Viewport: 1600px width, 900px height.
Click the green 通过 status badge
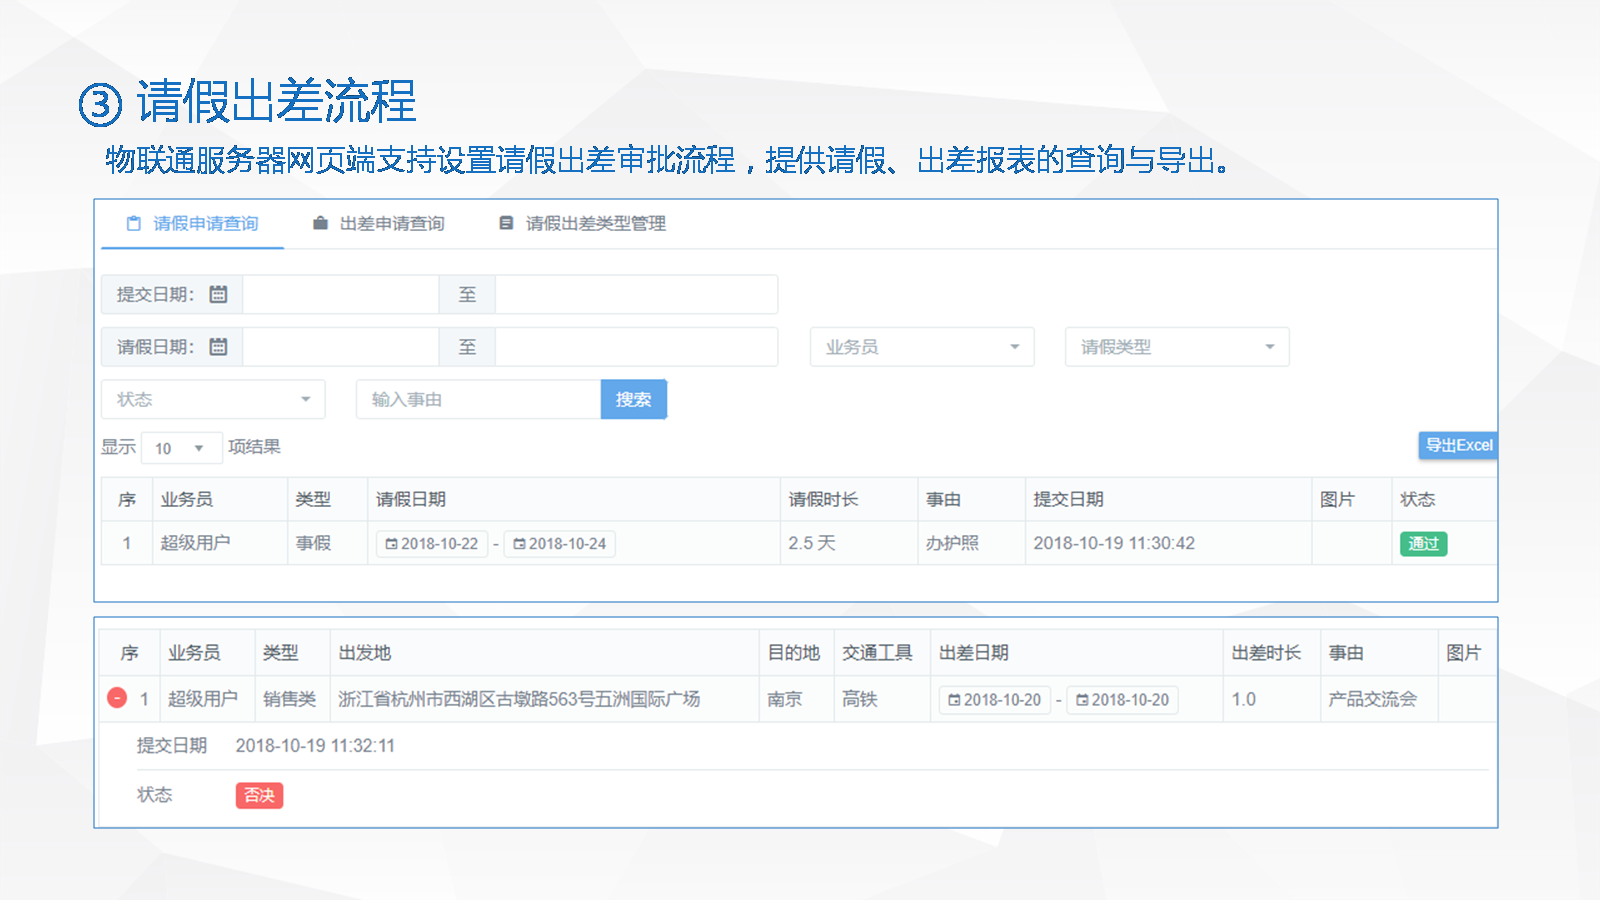coord(1422,544)
